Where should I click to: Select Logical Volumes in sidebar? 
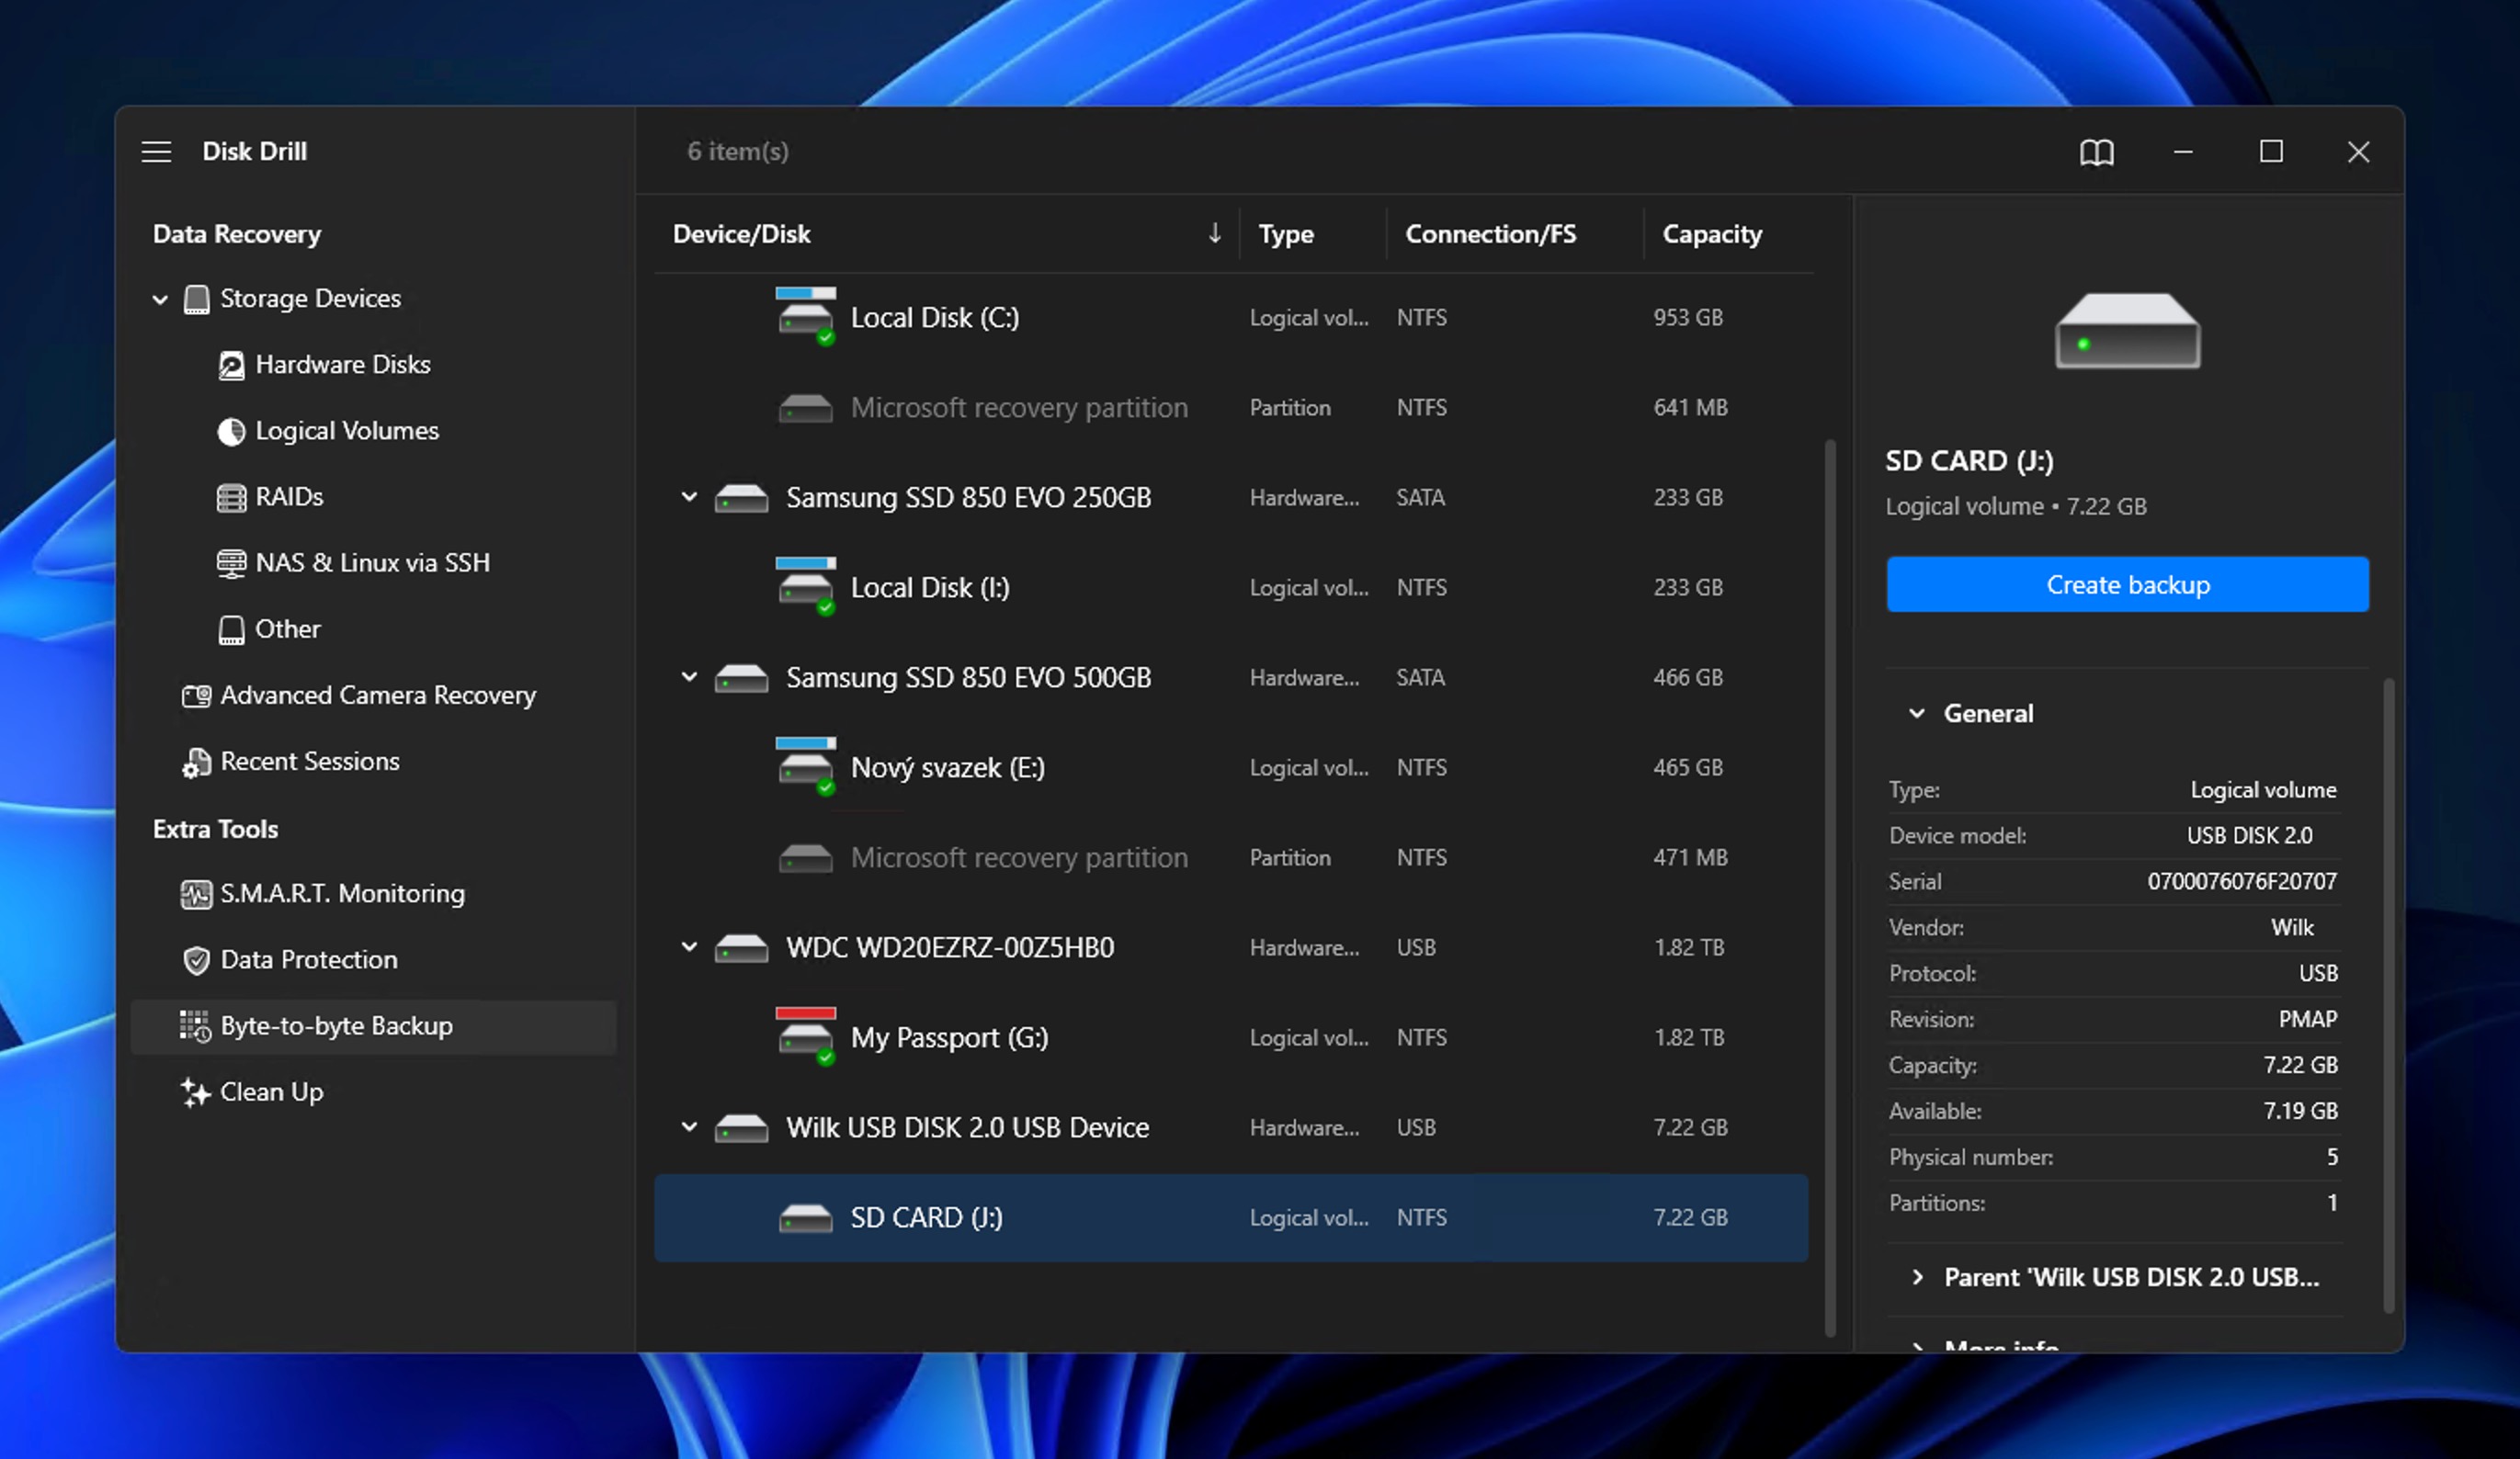[x=346, y=431]
